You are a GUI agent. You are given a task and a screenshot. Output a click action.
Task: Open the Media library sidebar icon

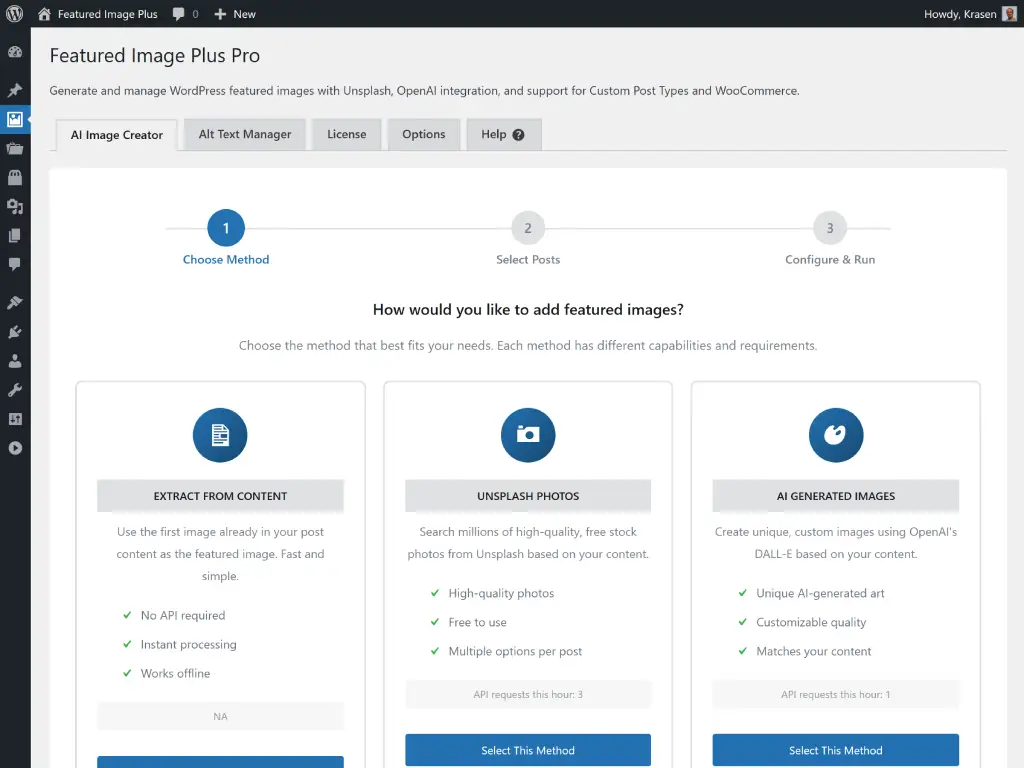15,207
